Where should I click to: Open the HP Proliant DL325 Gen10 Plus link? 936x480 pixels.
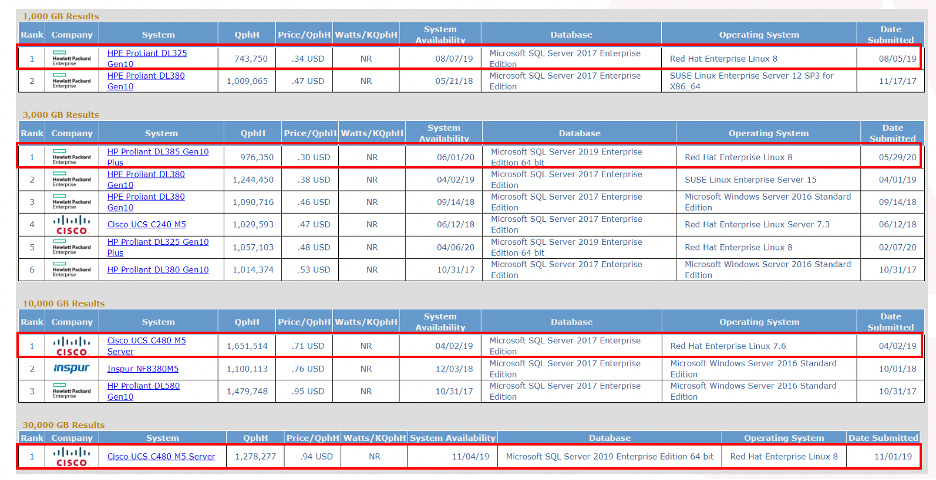[x=158, y=247]
